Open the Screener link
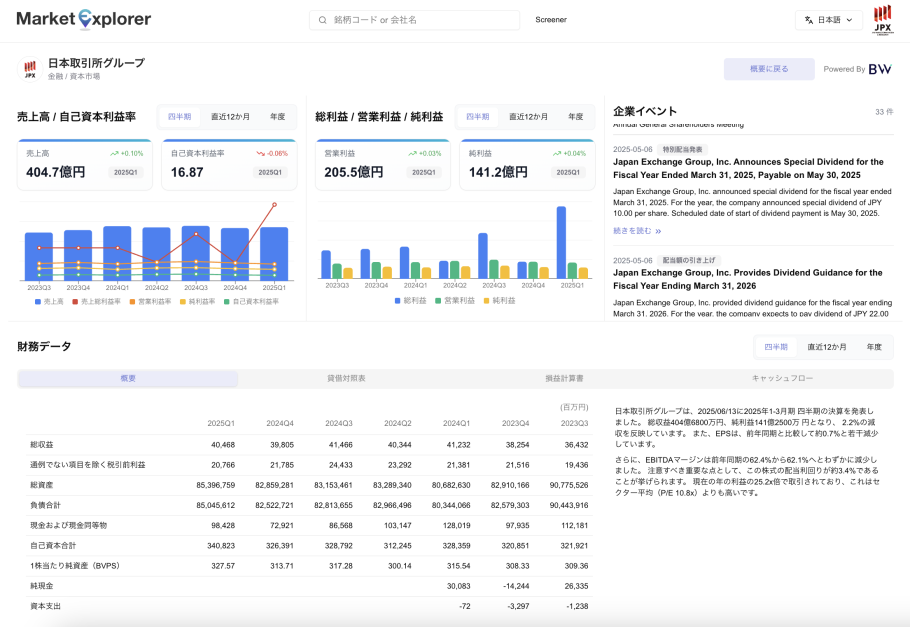Screen dimensions: 910x627 click(x=551, y=20)
